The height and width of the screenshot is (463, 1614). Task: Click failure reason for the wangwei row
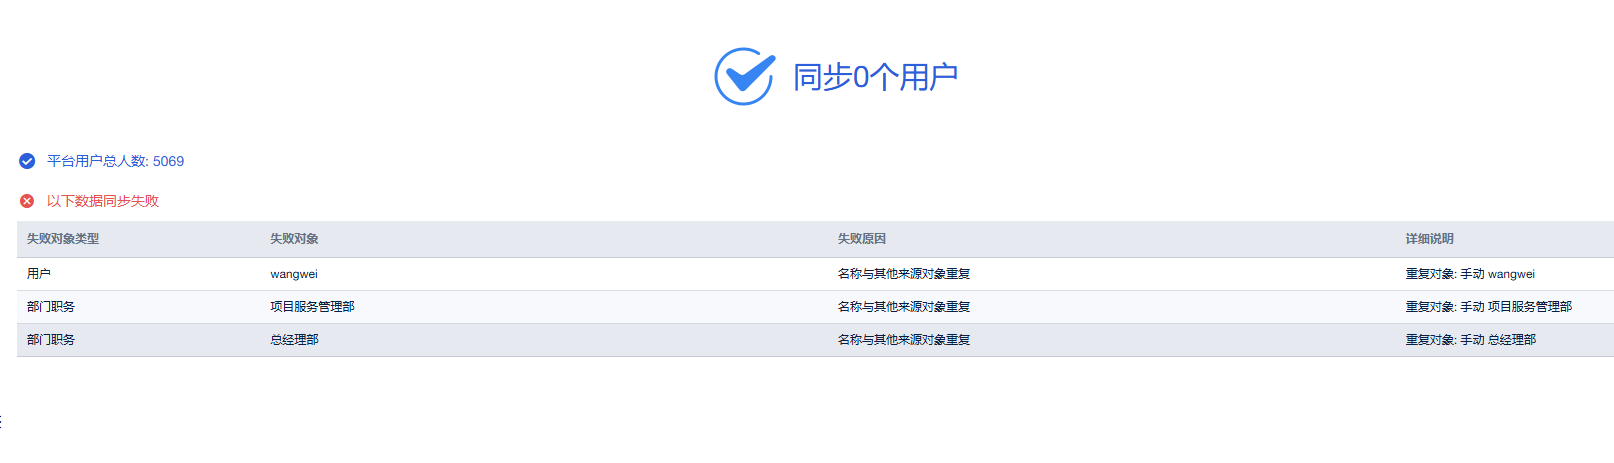pyautogui.click(x=904, y=274)
